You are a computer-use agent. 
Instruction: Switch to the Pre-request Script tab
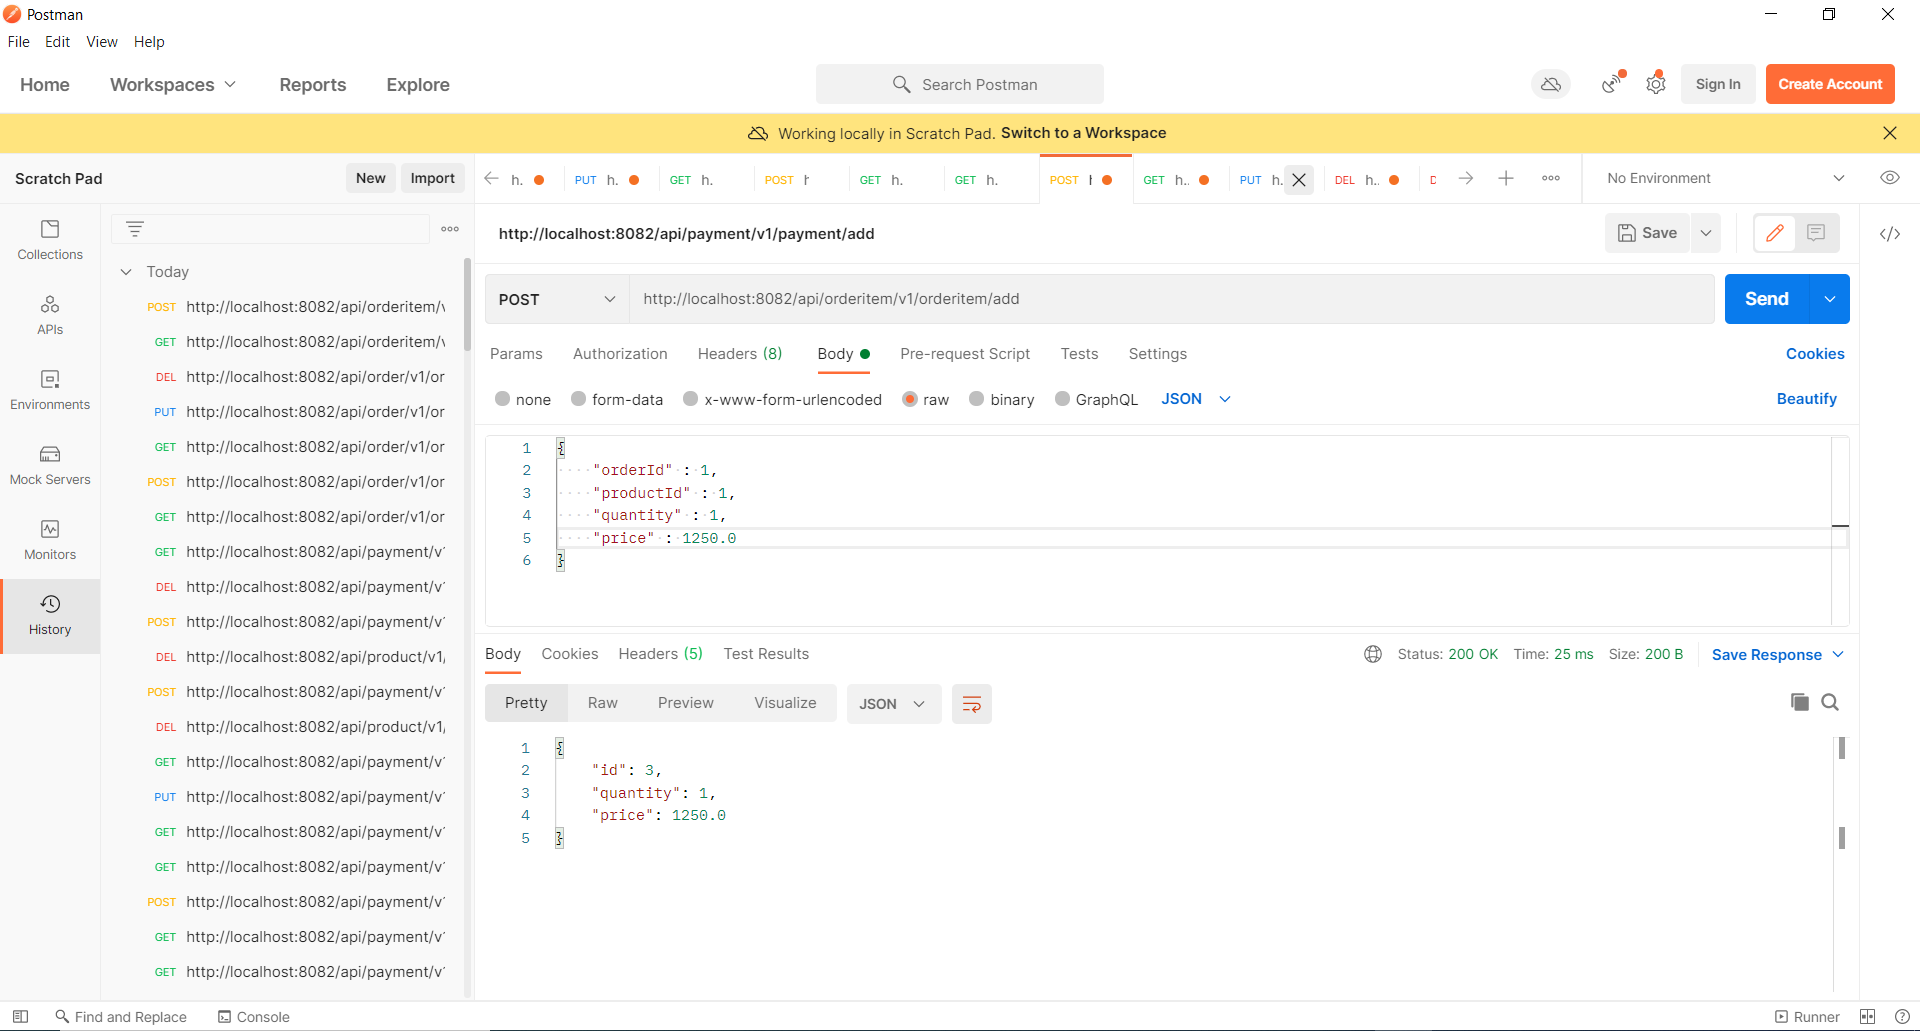click(965, 354)
